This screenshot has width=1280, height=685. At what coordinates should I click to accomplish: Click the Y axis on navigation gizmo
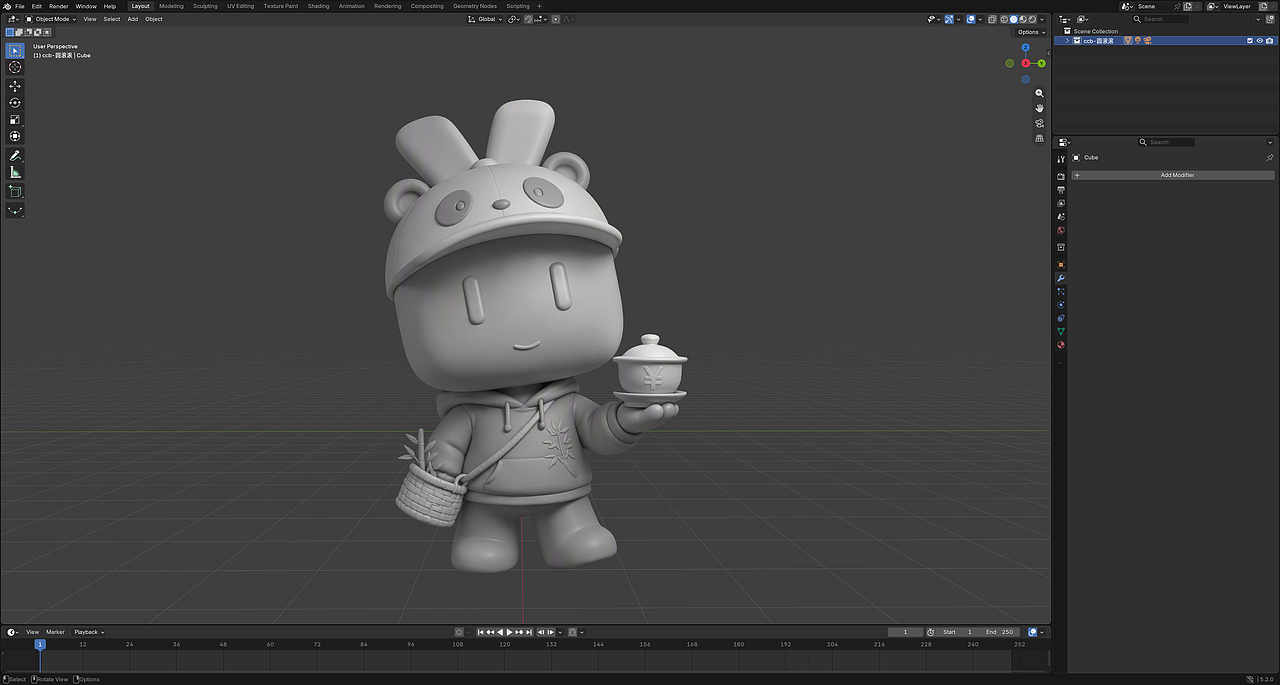1041,63
